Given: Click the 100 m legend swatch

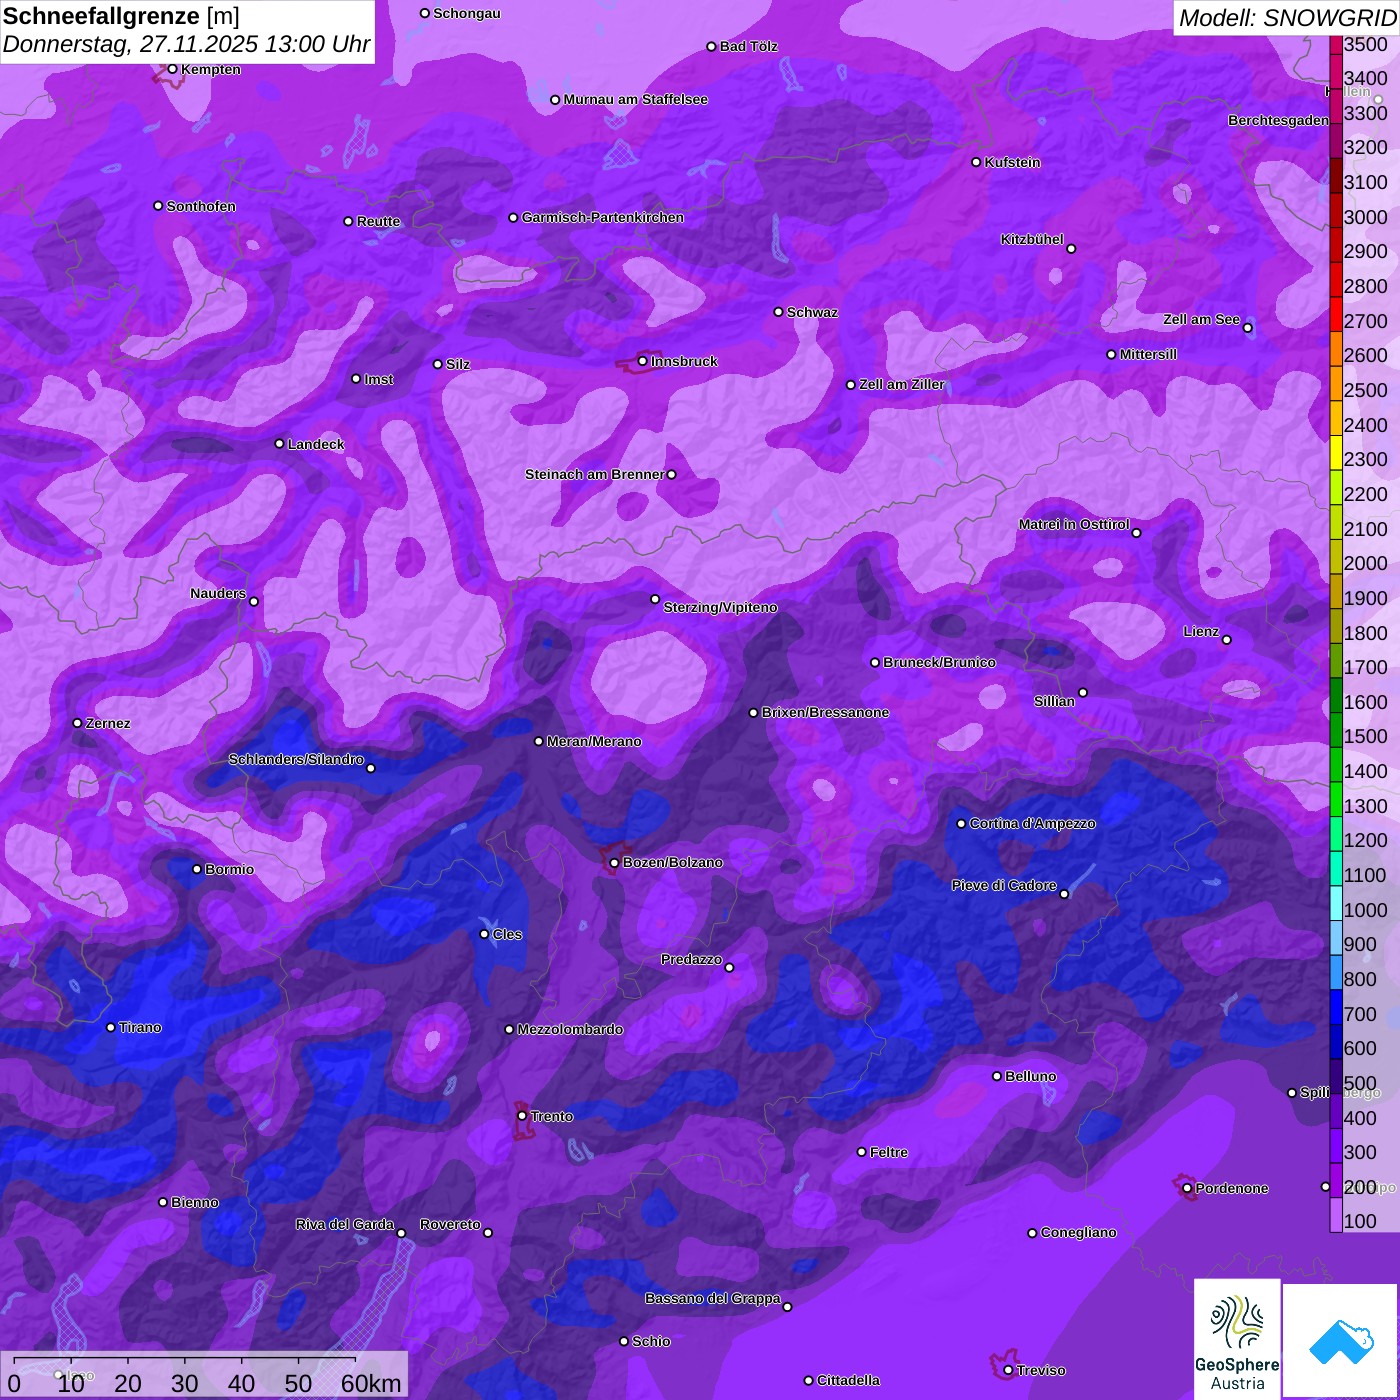Looking at the screenshot, I should (x=1336, y=1215).
